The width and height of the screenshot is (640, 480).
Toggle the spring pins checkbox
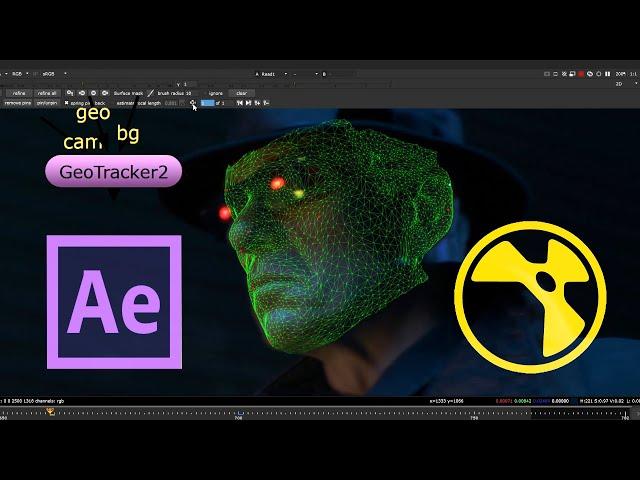tap(67, 103)
